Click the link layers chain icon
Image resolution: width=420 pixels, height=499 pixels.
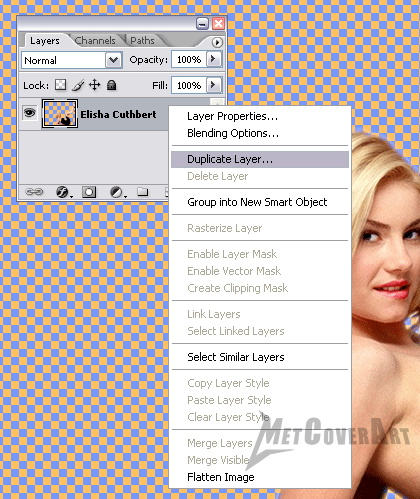pyautogui.click(x=34, y=192)
